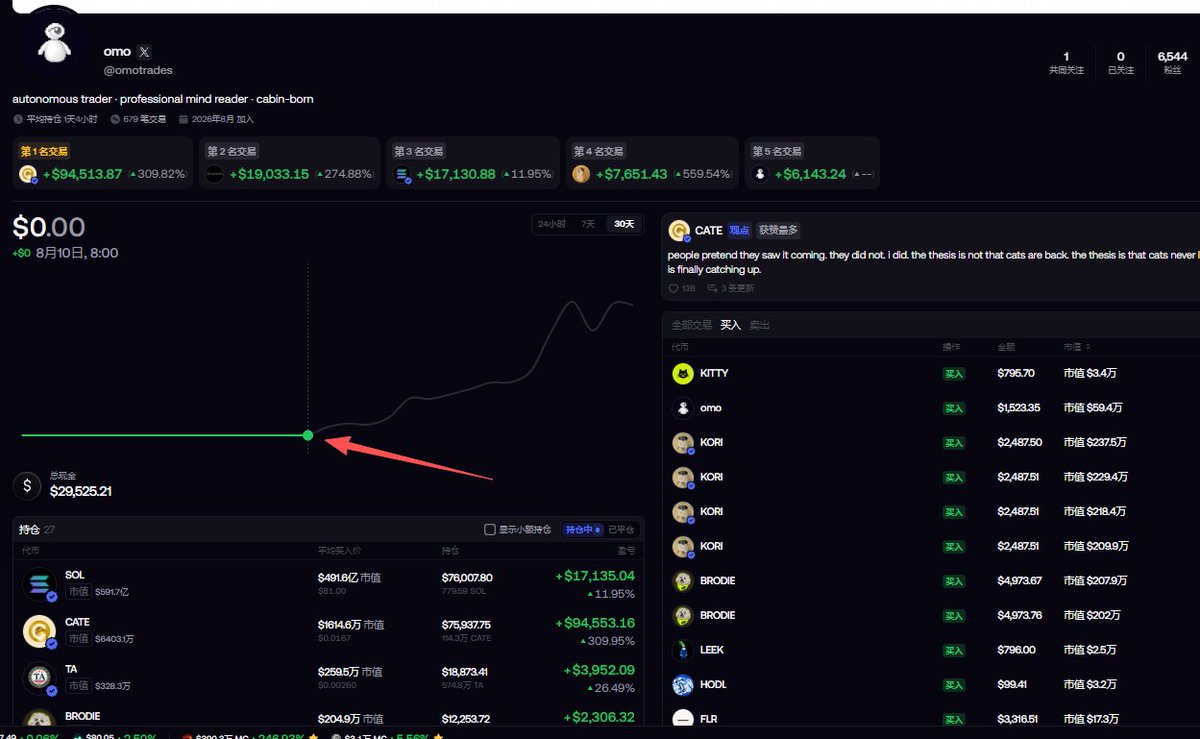Switch to the 全部交易 tab
This screenshot has width=1200, height=739.
[691, 325]
